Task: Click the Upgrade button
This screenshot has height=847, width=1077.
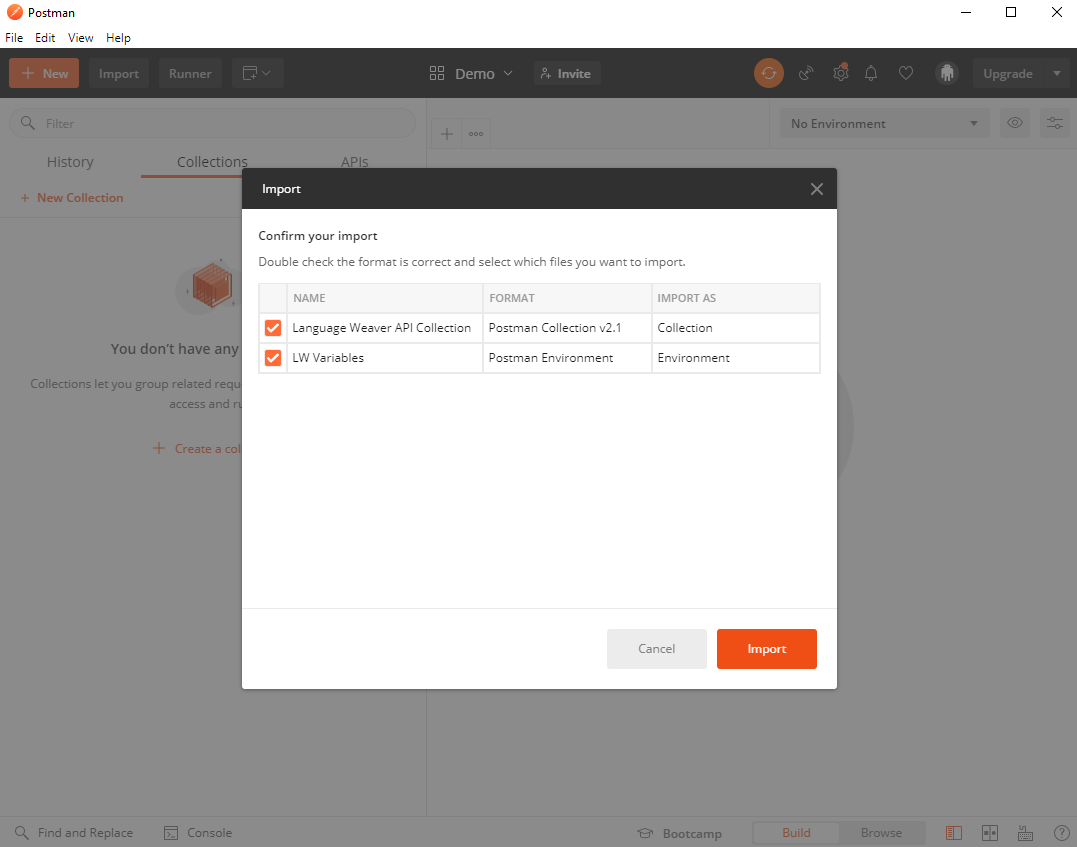Action: coord(1008,74)
